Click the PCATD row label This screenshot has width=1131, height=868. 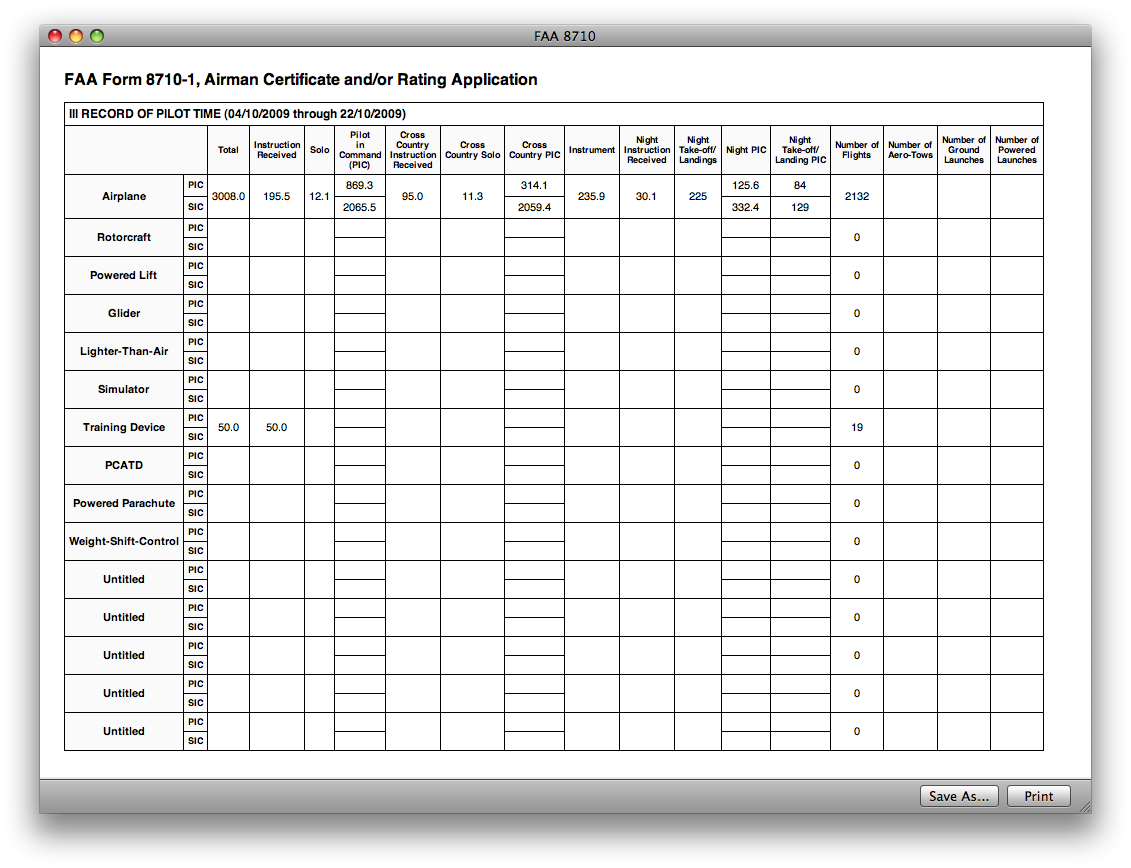click(x=124, y=465)
